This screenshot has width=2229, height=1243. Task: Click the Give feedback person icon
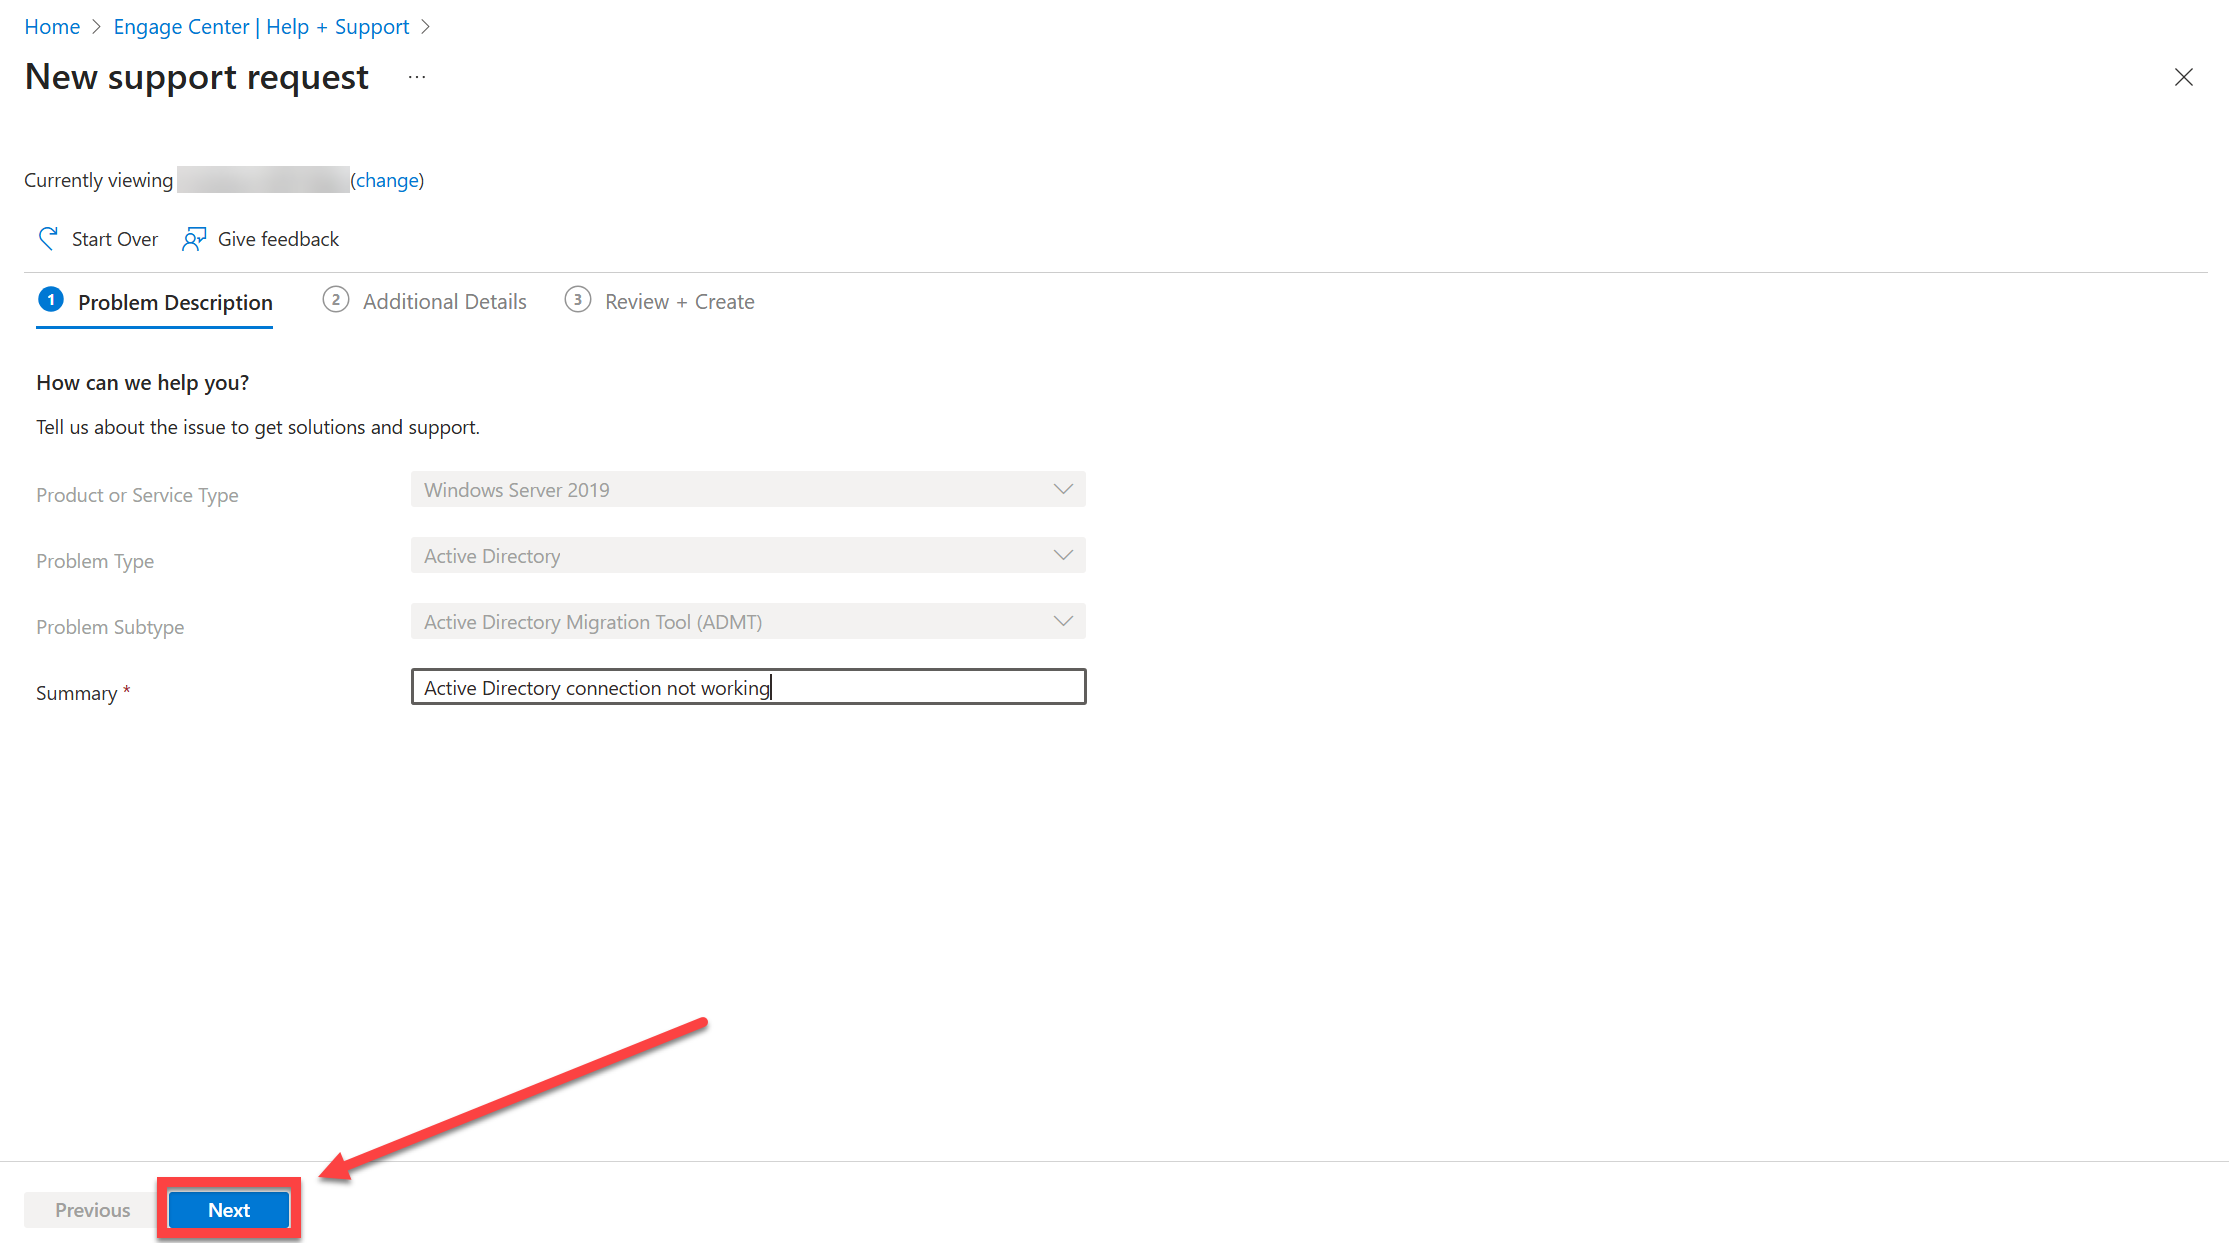coord(194,238)
